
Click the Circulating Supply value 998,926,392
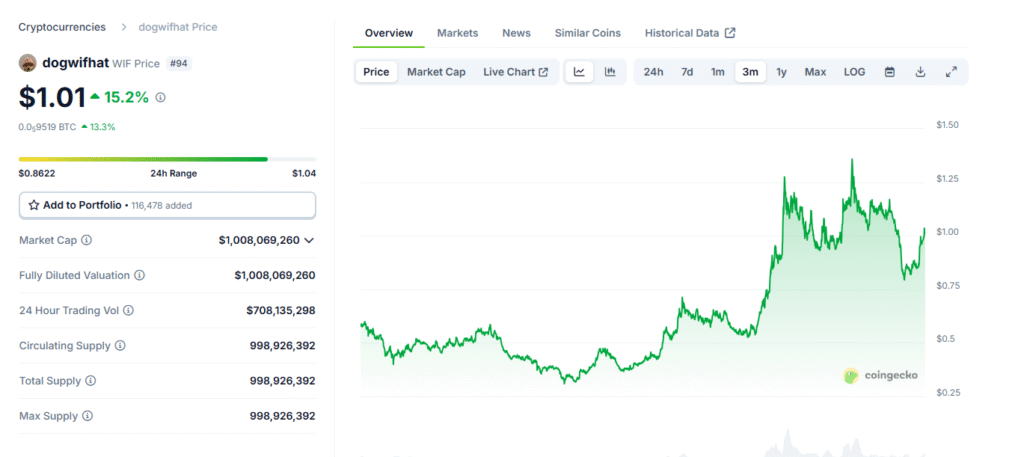(x=282, y=346)
